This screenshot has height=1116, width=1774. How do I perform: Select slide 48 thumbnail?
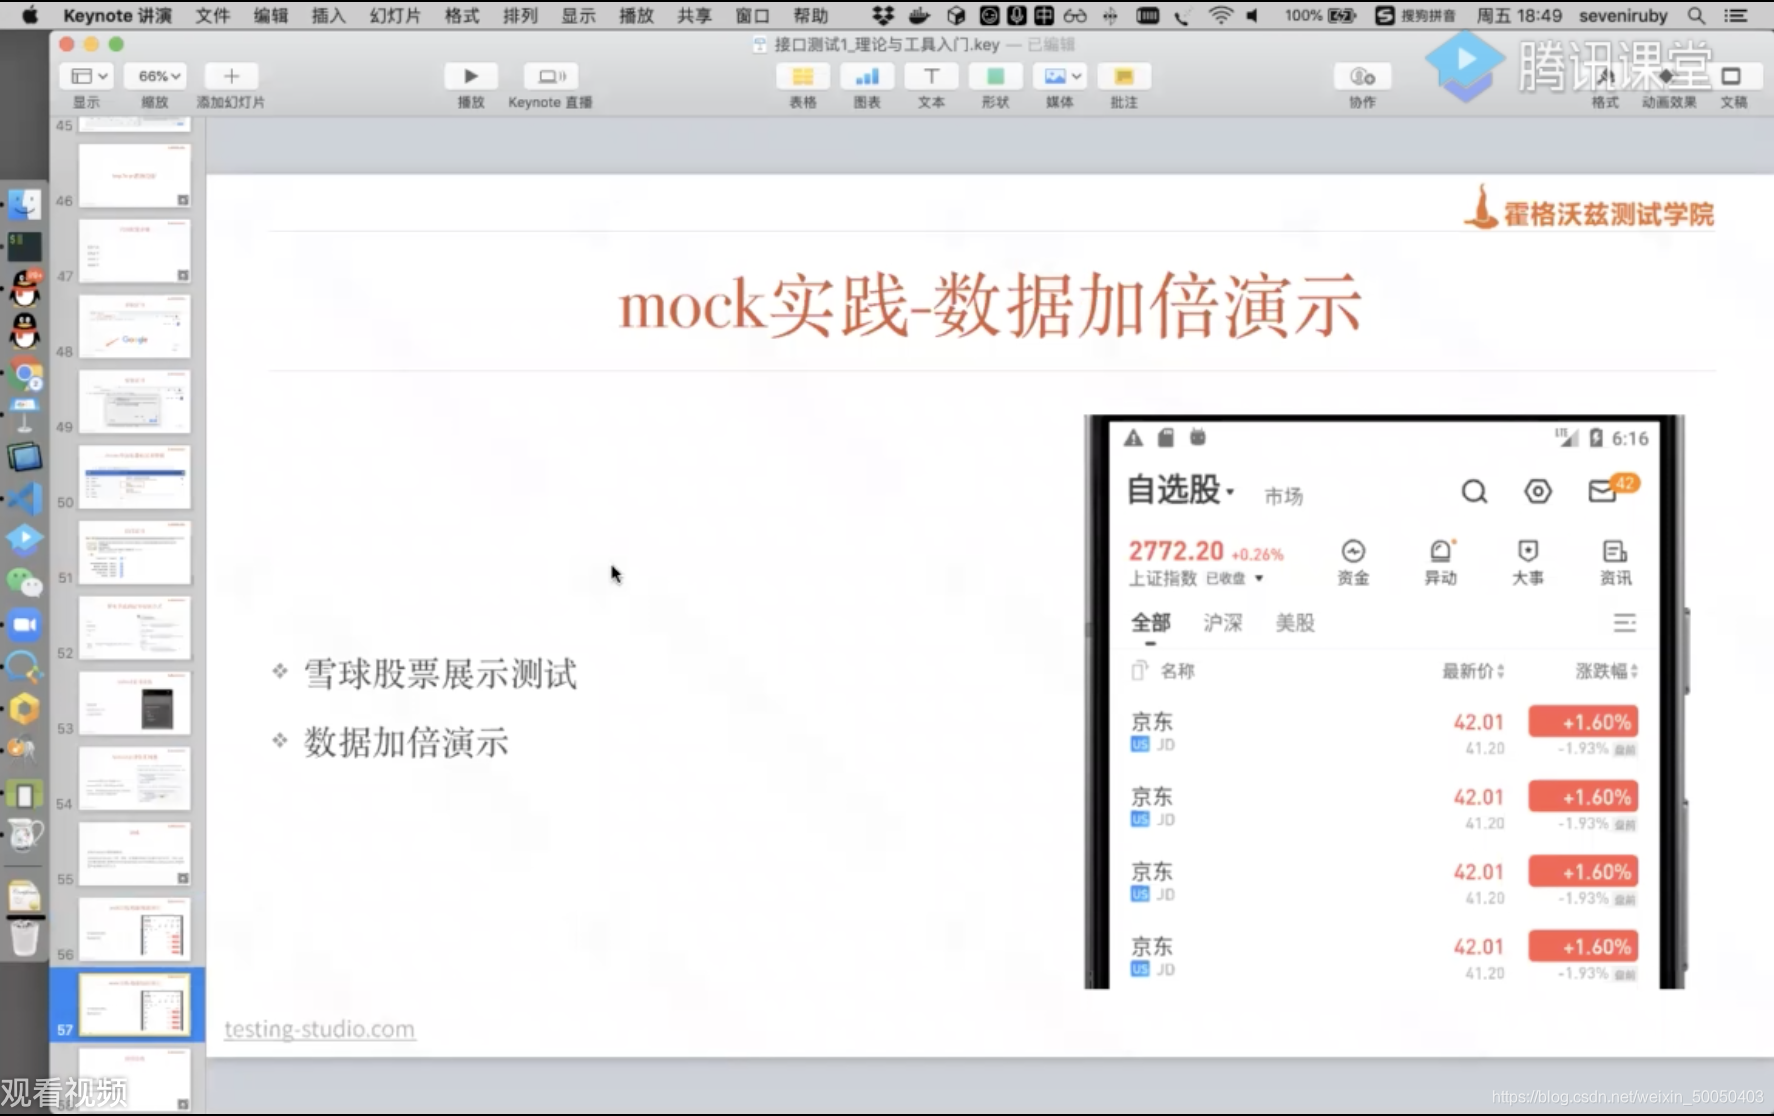pyautogui.click(x=134, y=326)
